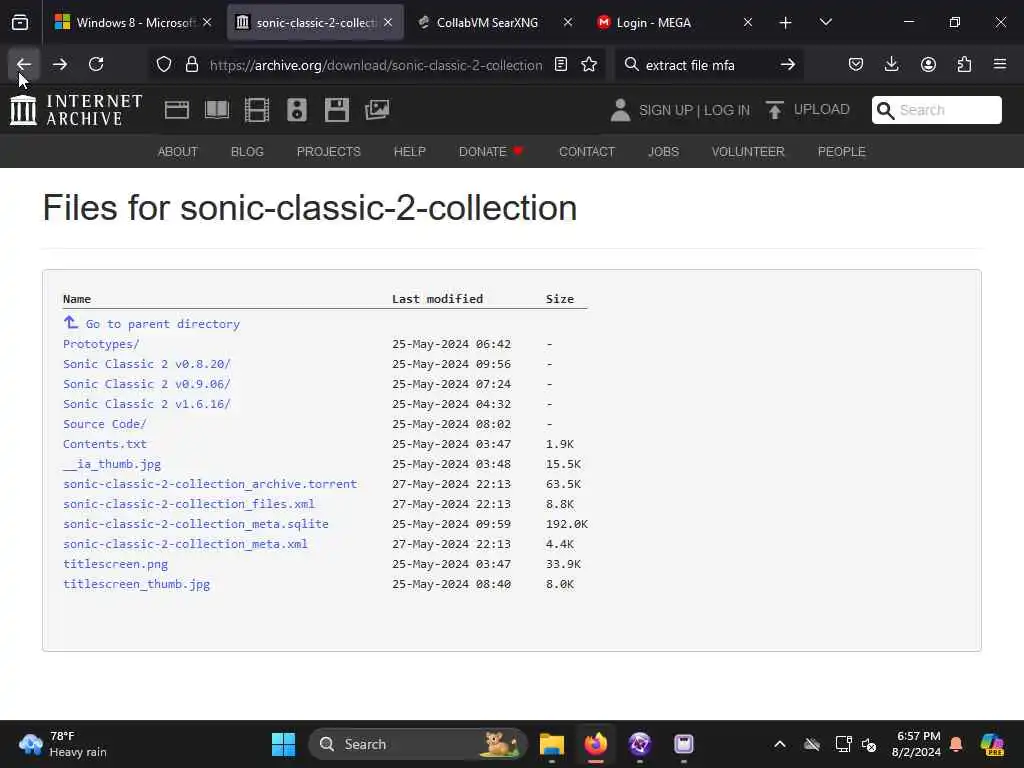Show hidden system tray icons
Screen dimensions: 1024x768
point(780,744)
